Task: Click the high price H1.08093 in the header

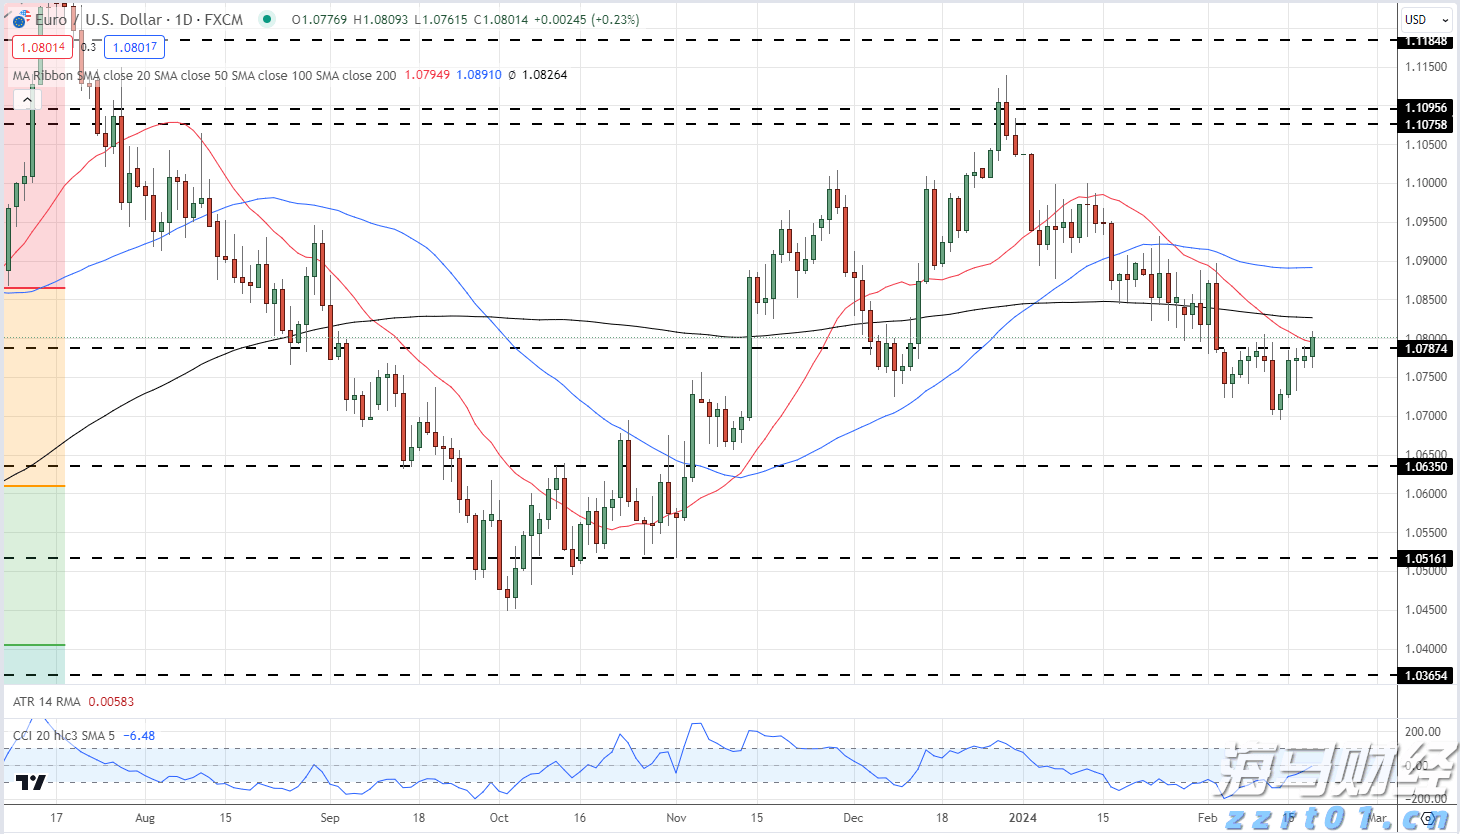Action: 382,19
